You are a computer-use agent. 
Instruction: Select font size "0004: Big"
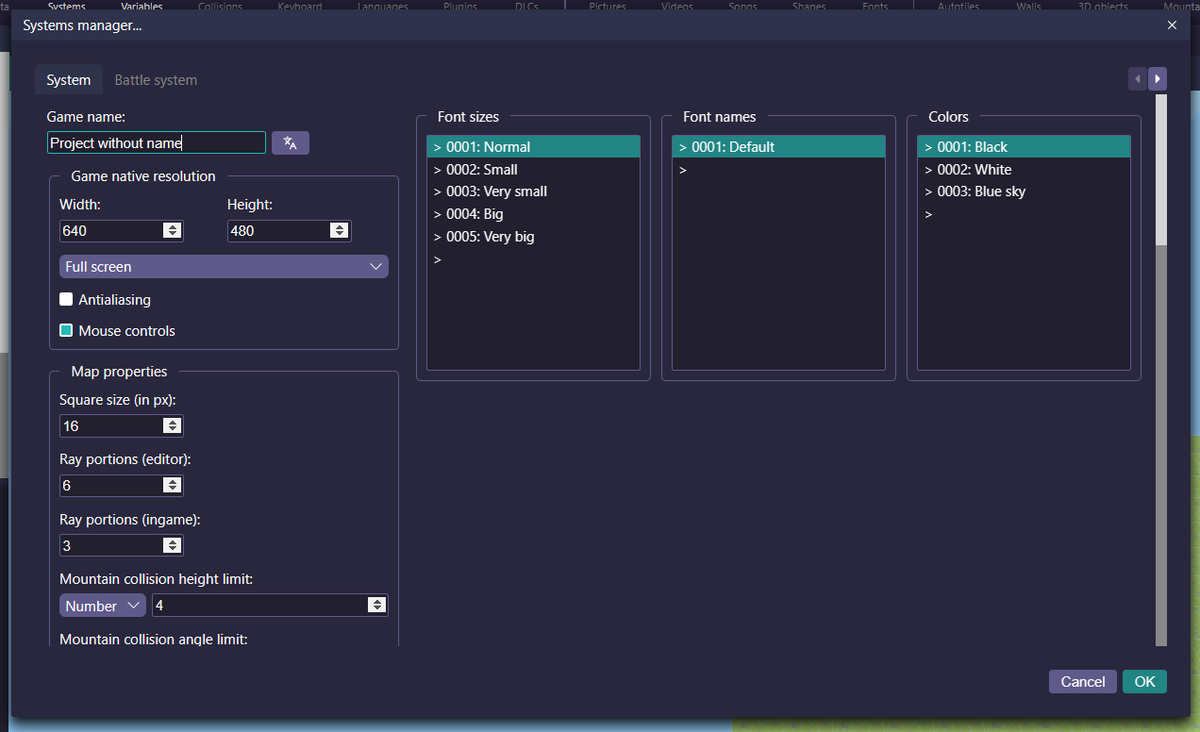point(533,214)
